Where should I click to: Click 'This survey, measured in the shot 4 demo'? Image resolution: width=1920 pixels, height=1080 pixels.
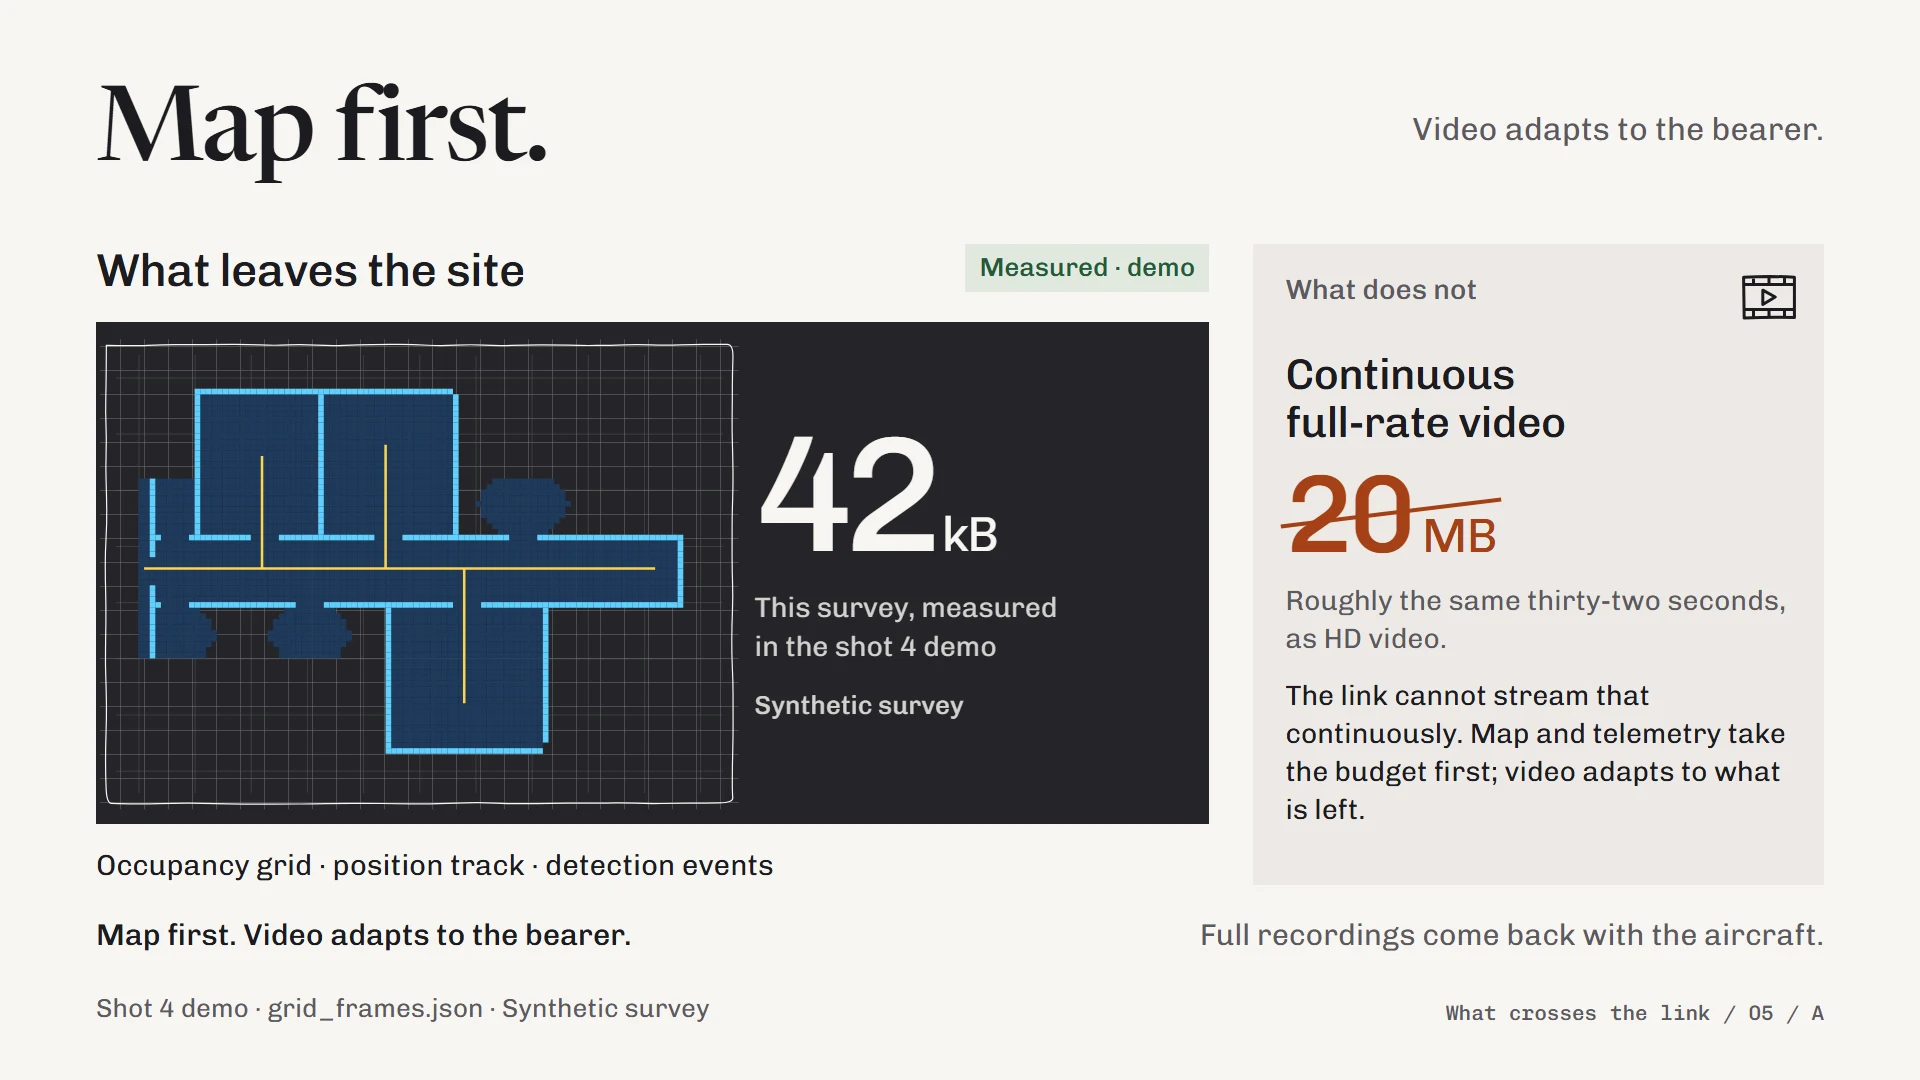tap(905, 627)
